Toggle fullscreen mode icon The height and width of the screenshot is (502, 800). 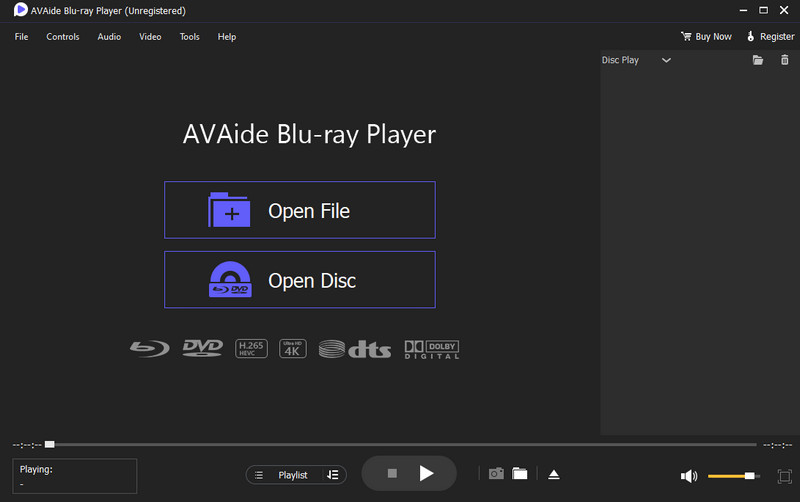[x=785, y=476]
